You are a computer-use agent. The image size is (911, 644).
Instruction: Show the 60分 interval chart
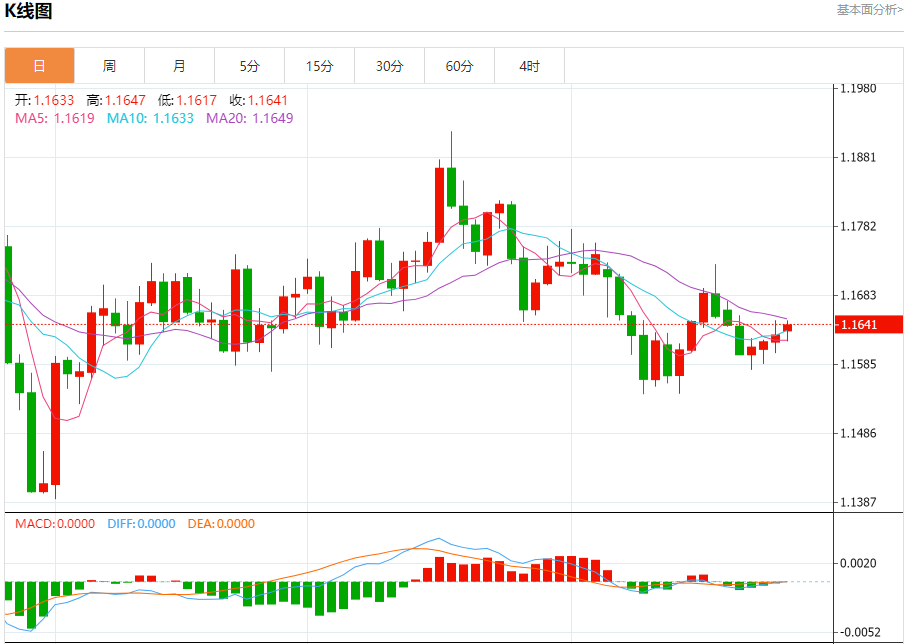[459, 66]
